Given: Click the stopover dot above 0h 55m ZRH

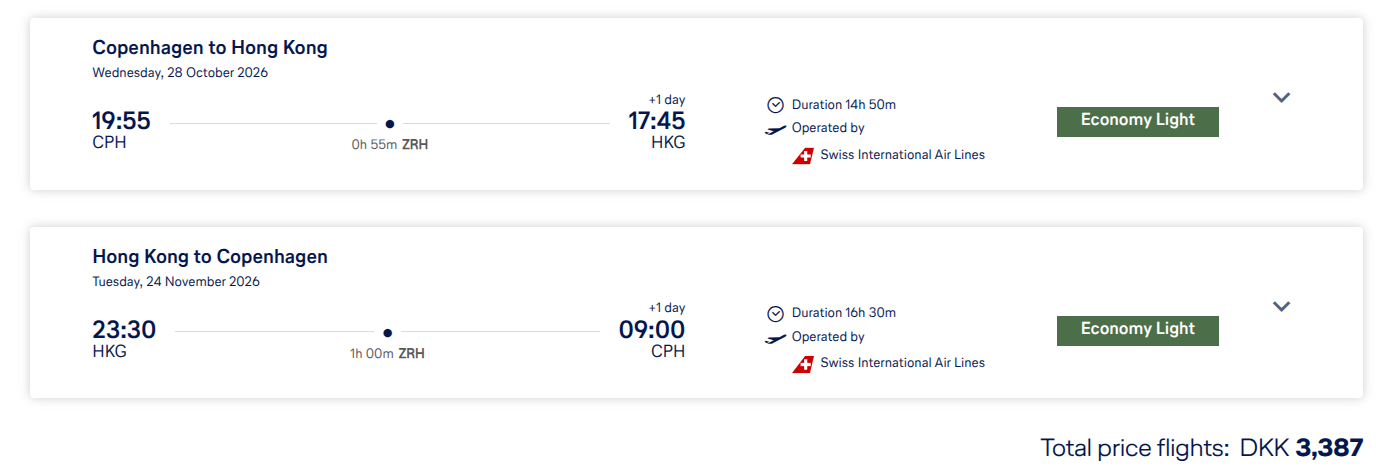Looking at the screenshot, I should [x=390, y=124].
